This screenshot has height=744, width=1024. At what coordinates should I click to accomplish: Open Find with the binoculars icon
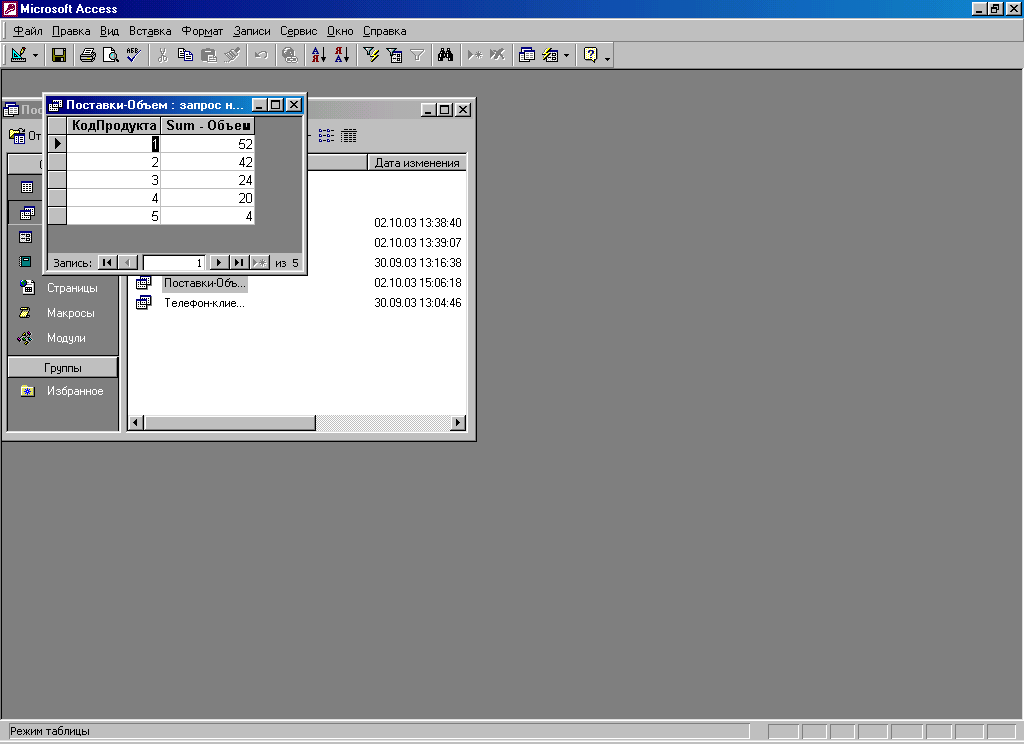[445, 55]
